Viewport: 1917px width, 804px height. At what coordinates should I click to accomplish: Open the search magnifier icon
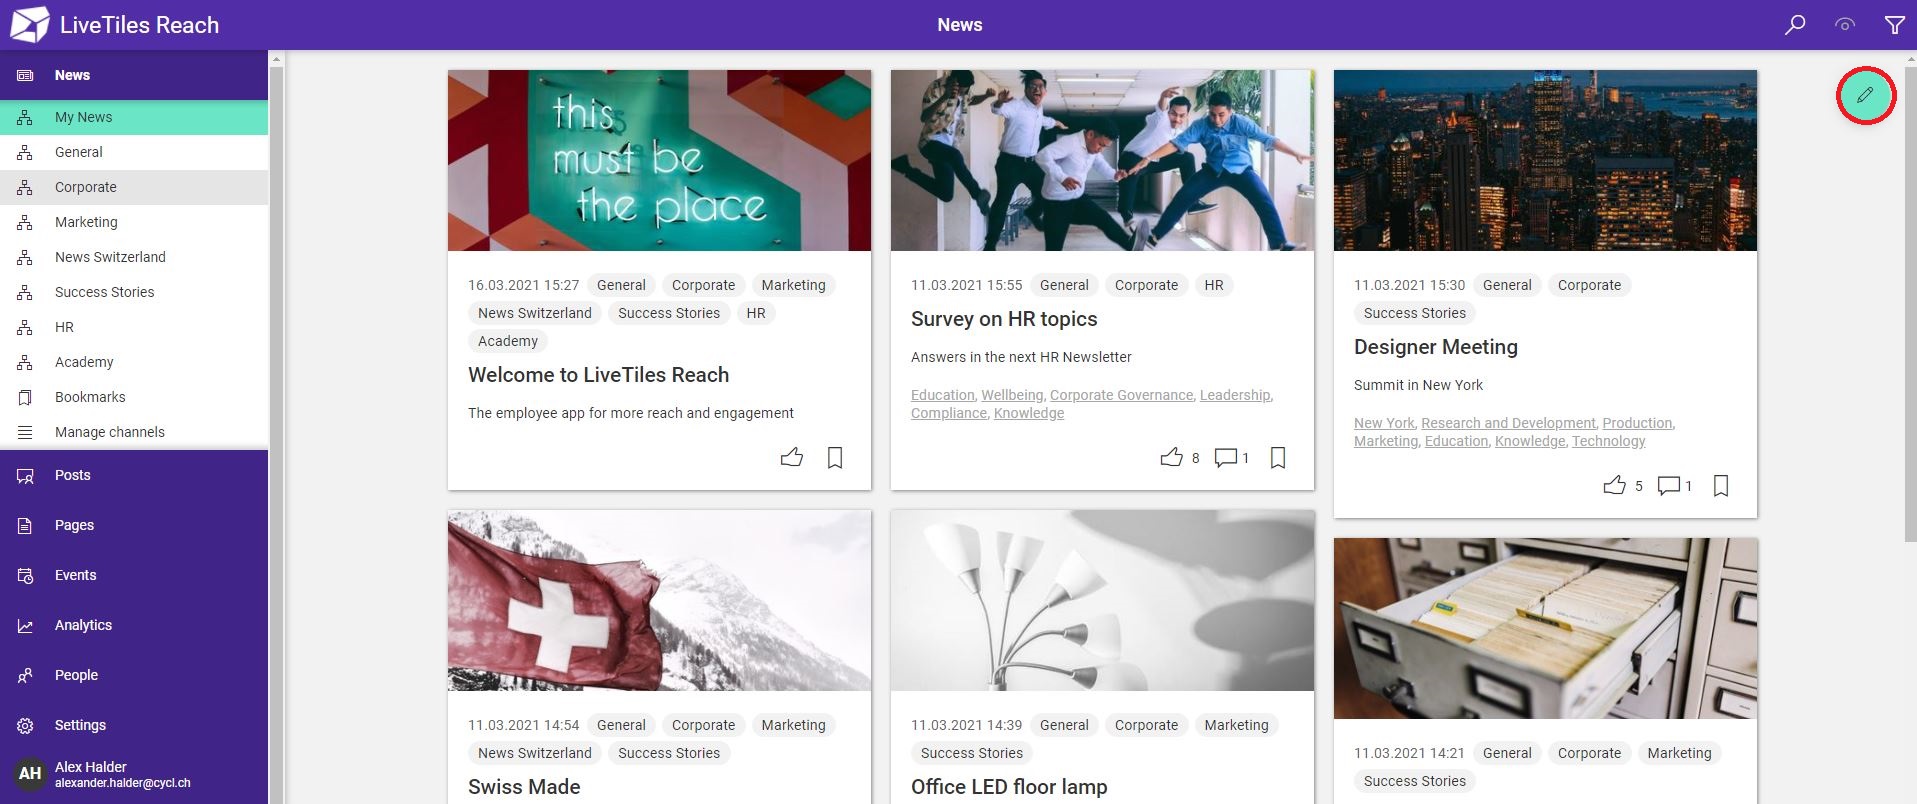point(1795,25)
